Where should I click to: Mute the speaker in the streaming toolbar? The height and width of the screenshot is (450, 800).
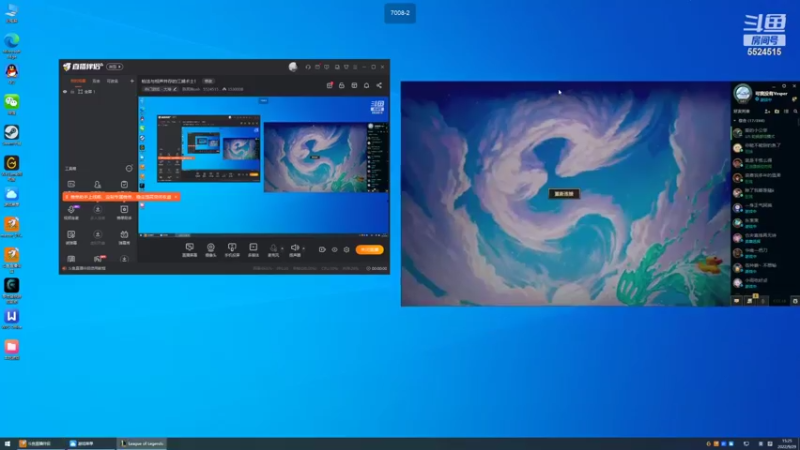coord(295,249)
